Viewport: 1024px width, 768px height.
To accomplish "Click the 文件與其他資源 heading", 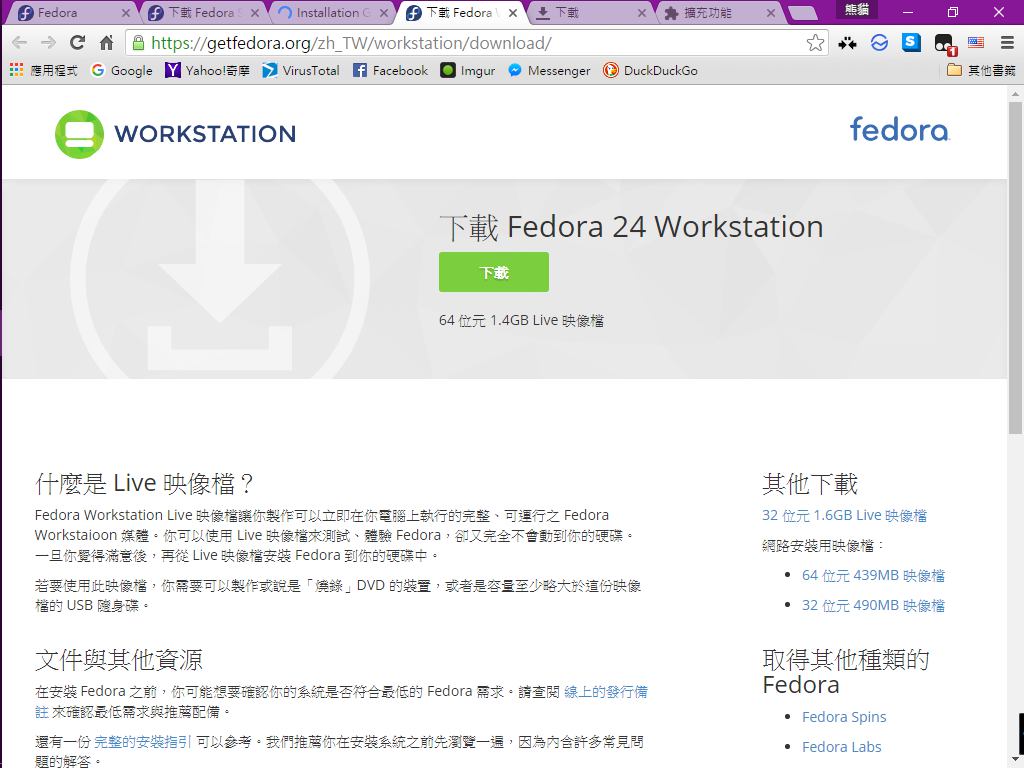I will pyautogui.click(x=119, y=660).
